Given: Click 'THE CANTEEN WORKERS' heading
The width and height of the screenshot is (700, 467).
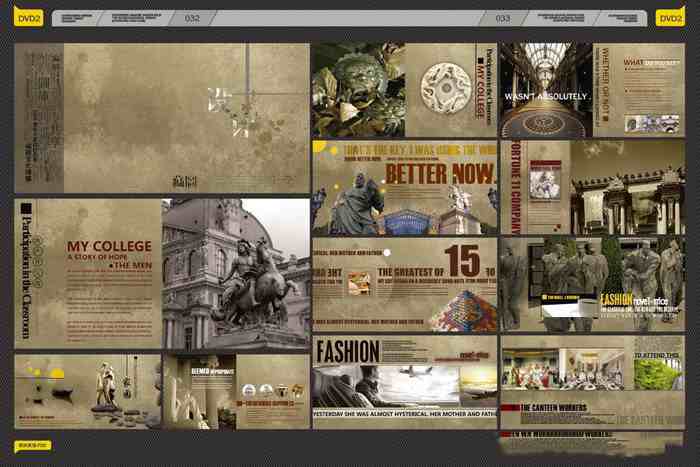Looking at the screenshot, I should [553, 408].
